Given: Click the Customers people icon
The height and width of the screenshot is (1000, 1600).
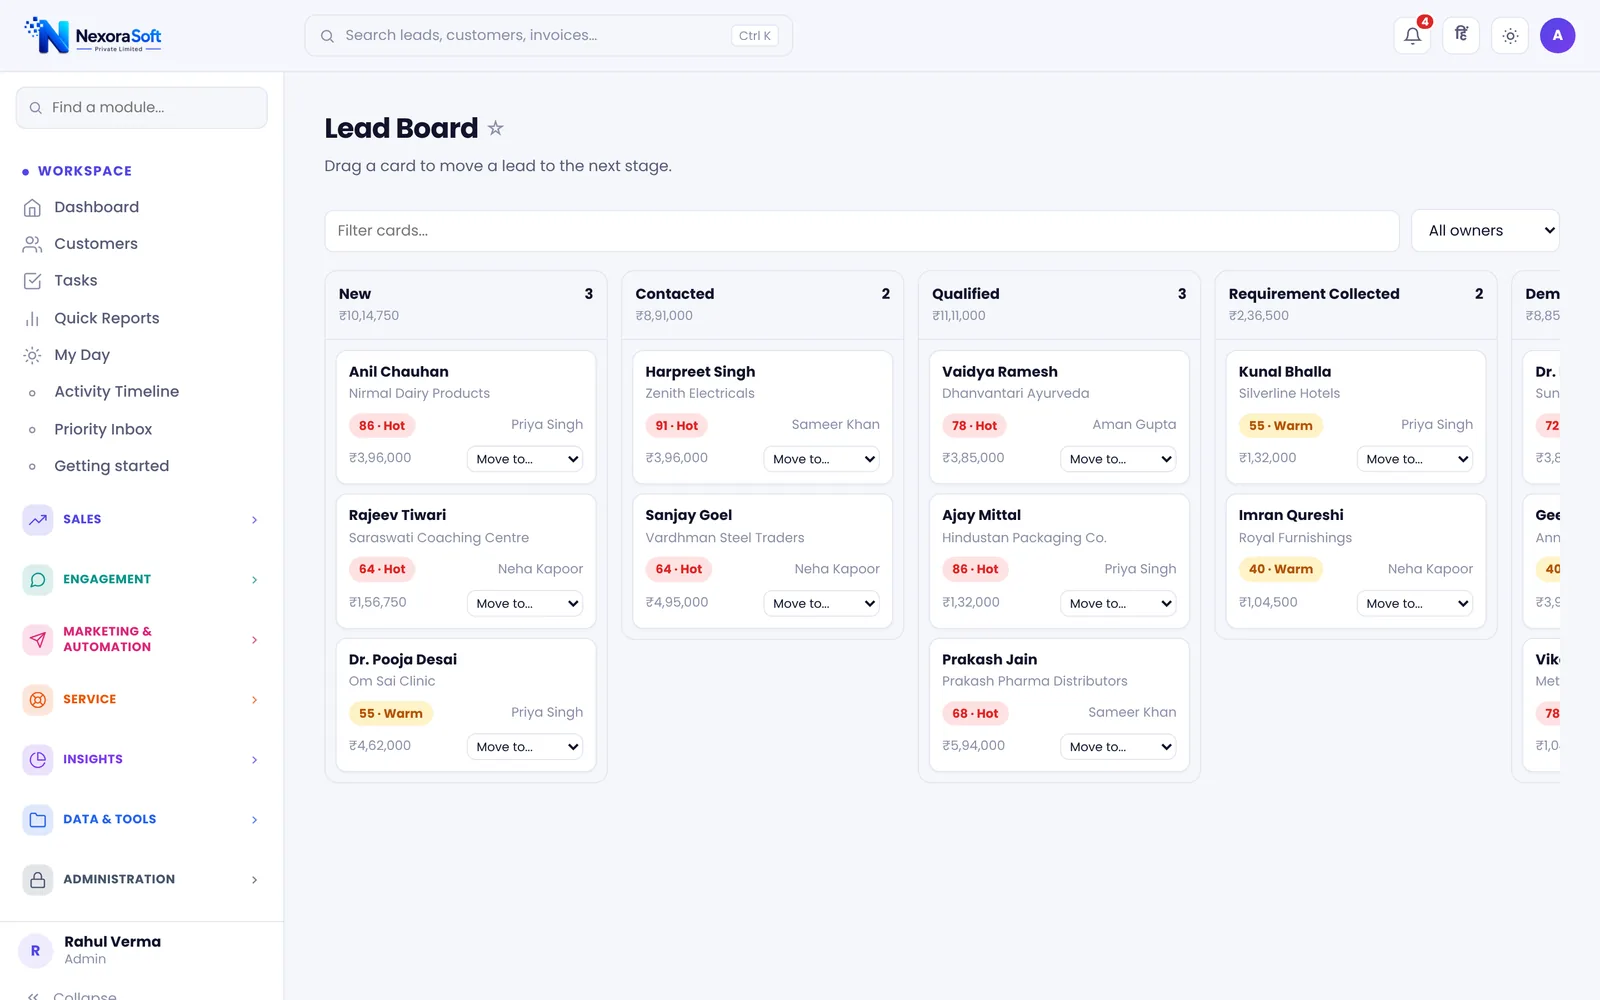Looking at the screenshot, I should (32, 244).
